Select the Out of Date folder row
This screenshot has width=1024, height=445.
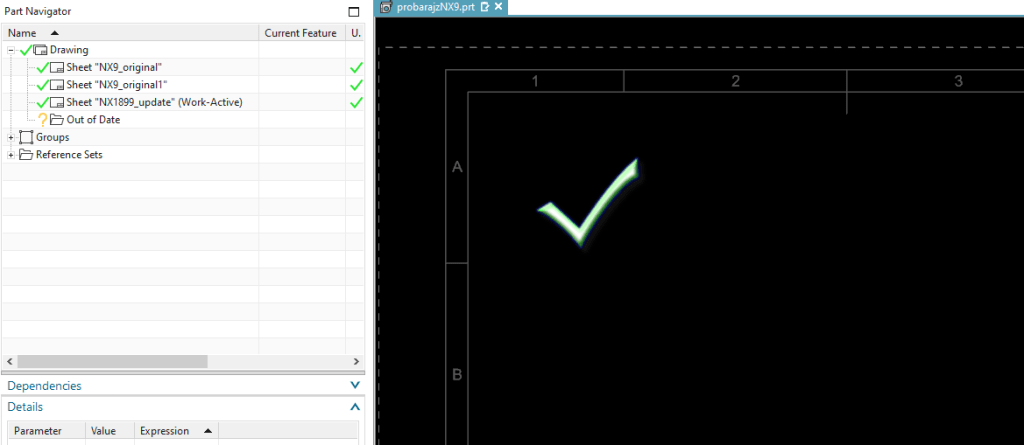coord(93,120)
